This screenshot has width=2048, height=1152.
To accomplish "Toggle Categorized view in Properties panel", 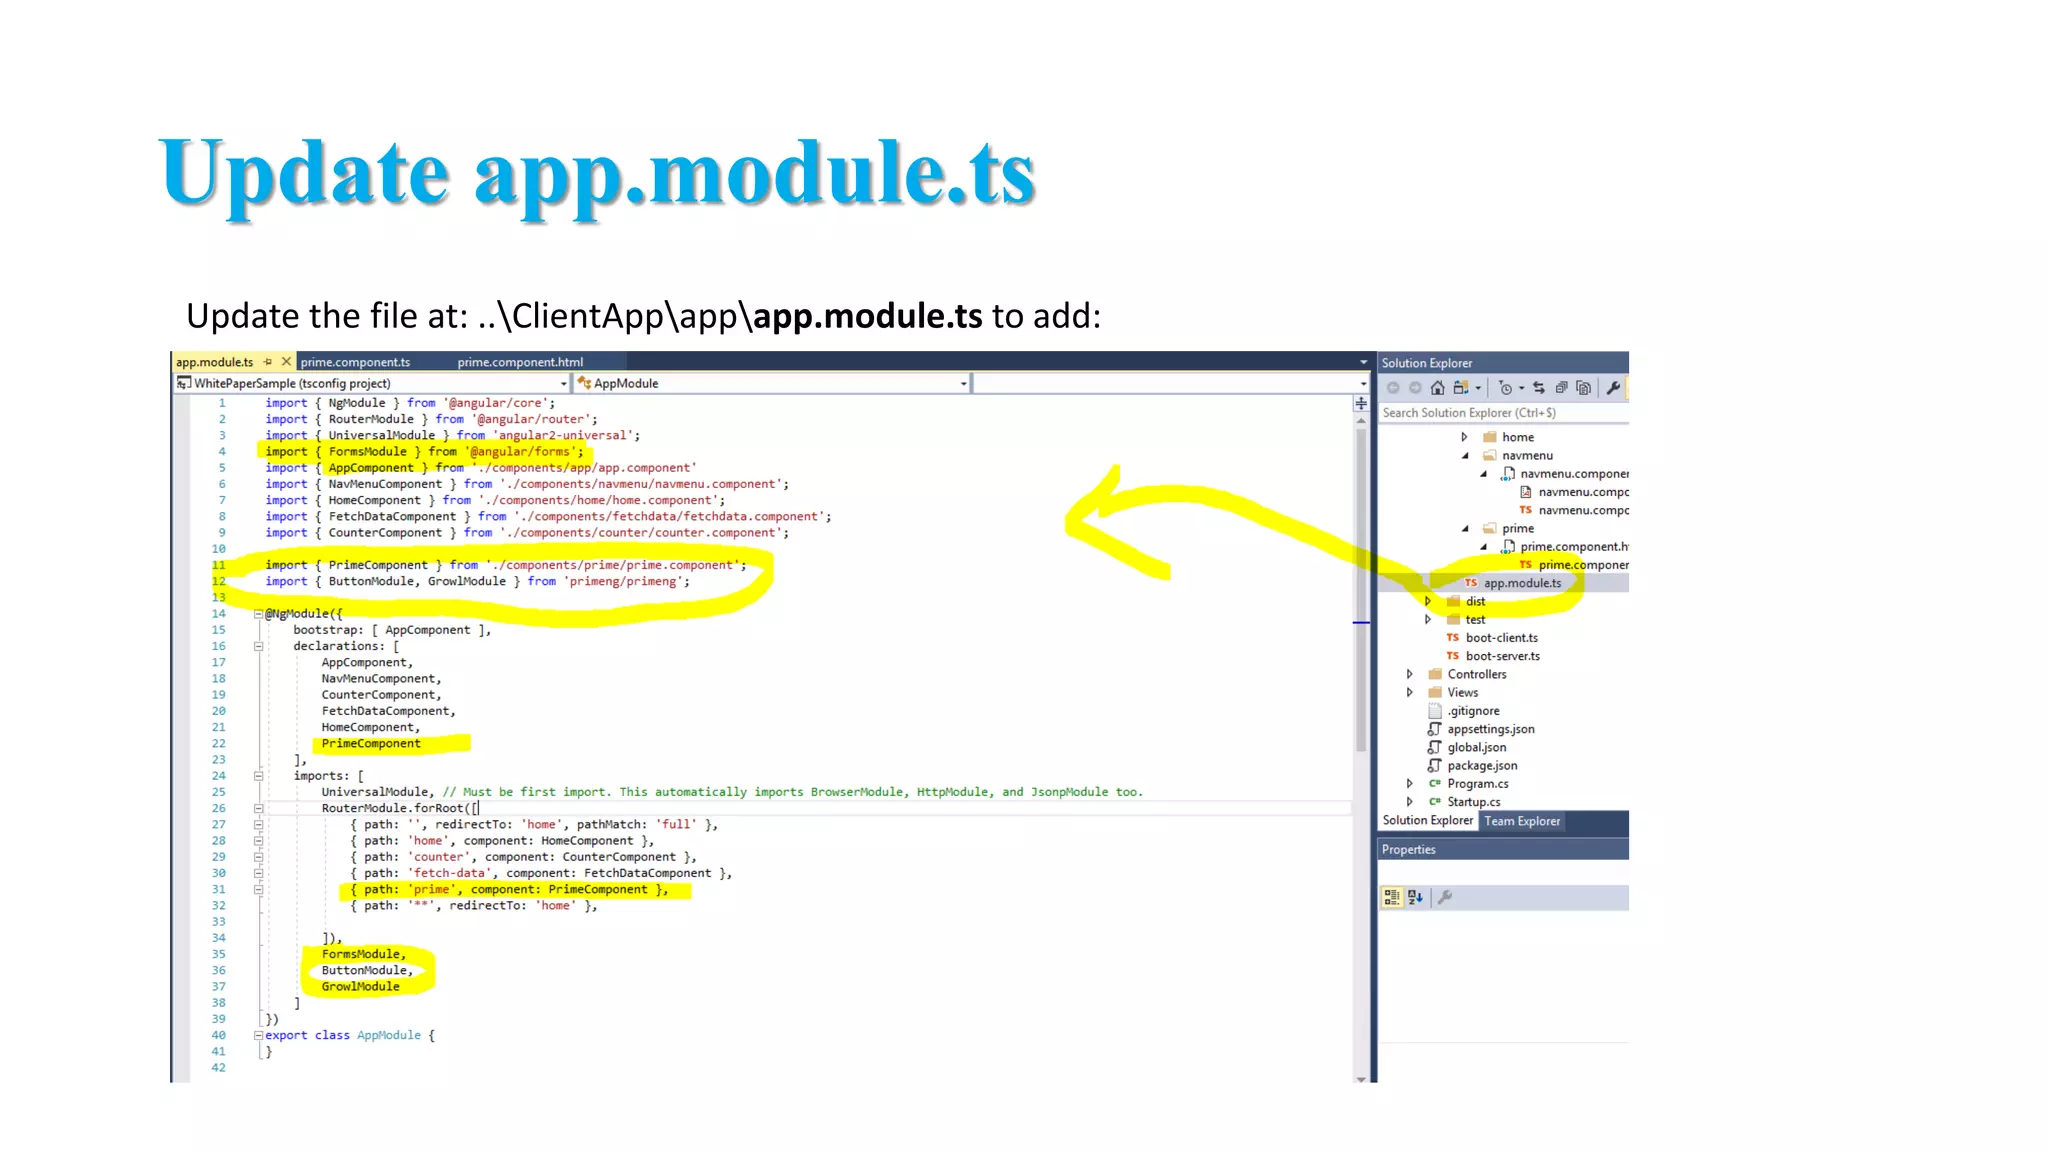I will pyautogui.click(x=1391, y=898).
